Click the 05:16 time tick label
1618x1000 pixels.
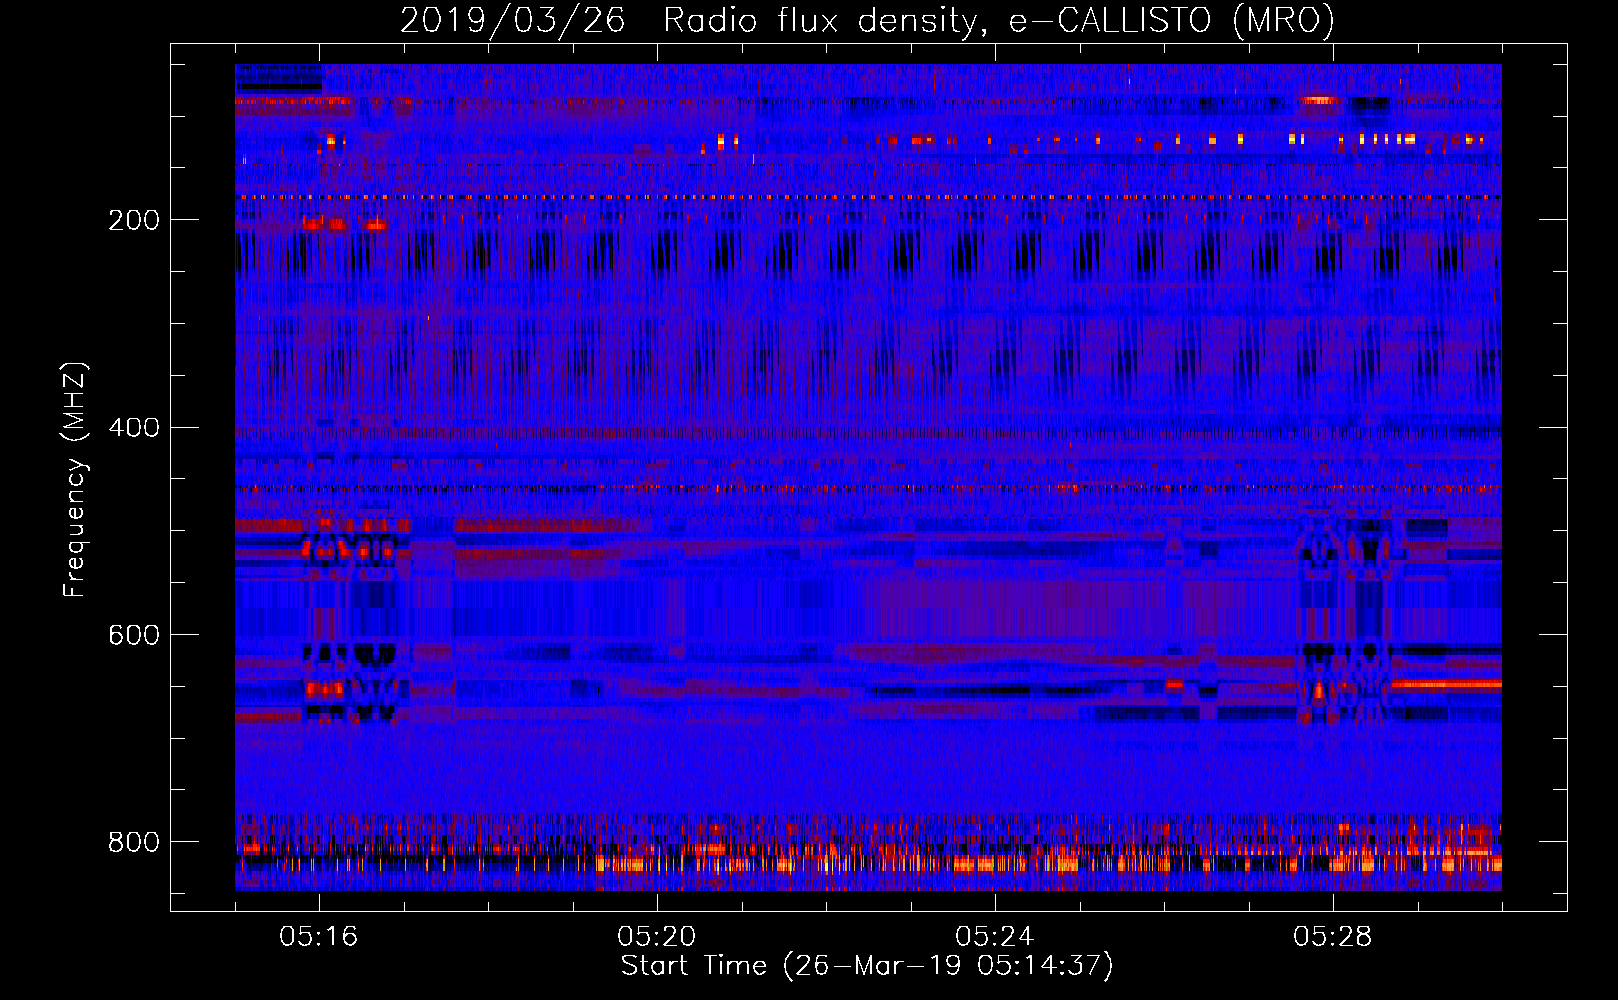[x=319, y=936]
